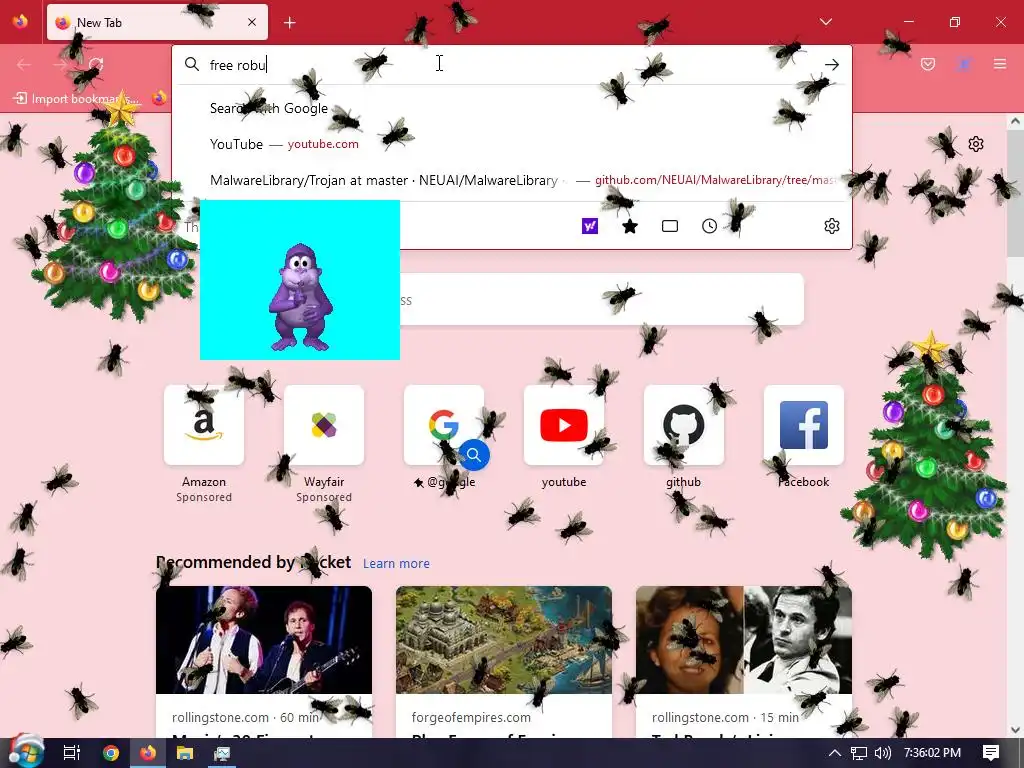Open the Windows Start menu
The height and width of the screenshot is (768, 1024).
(26, 753)
